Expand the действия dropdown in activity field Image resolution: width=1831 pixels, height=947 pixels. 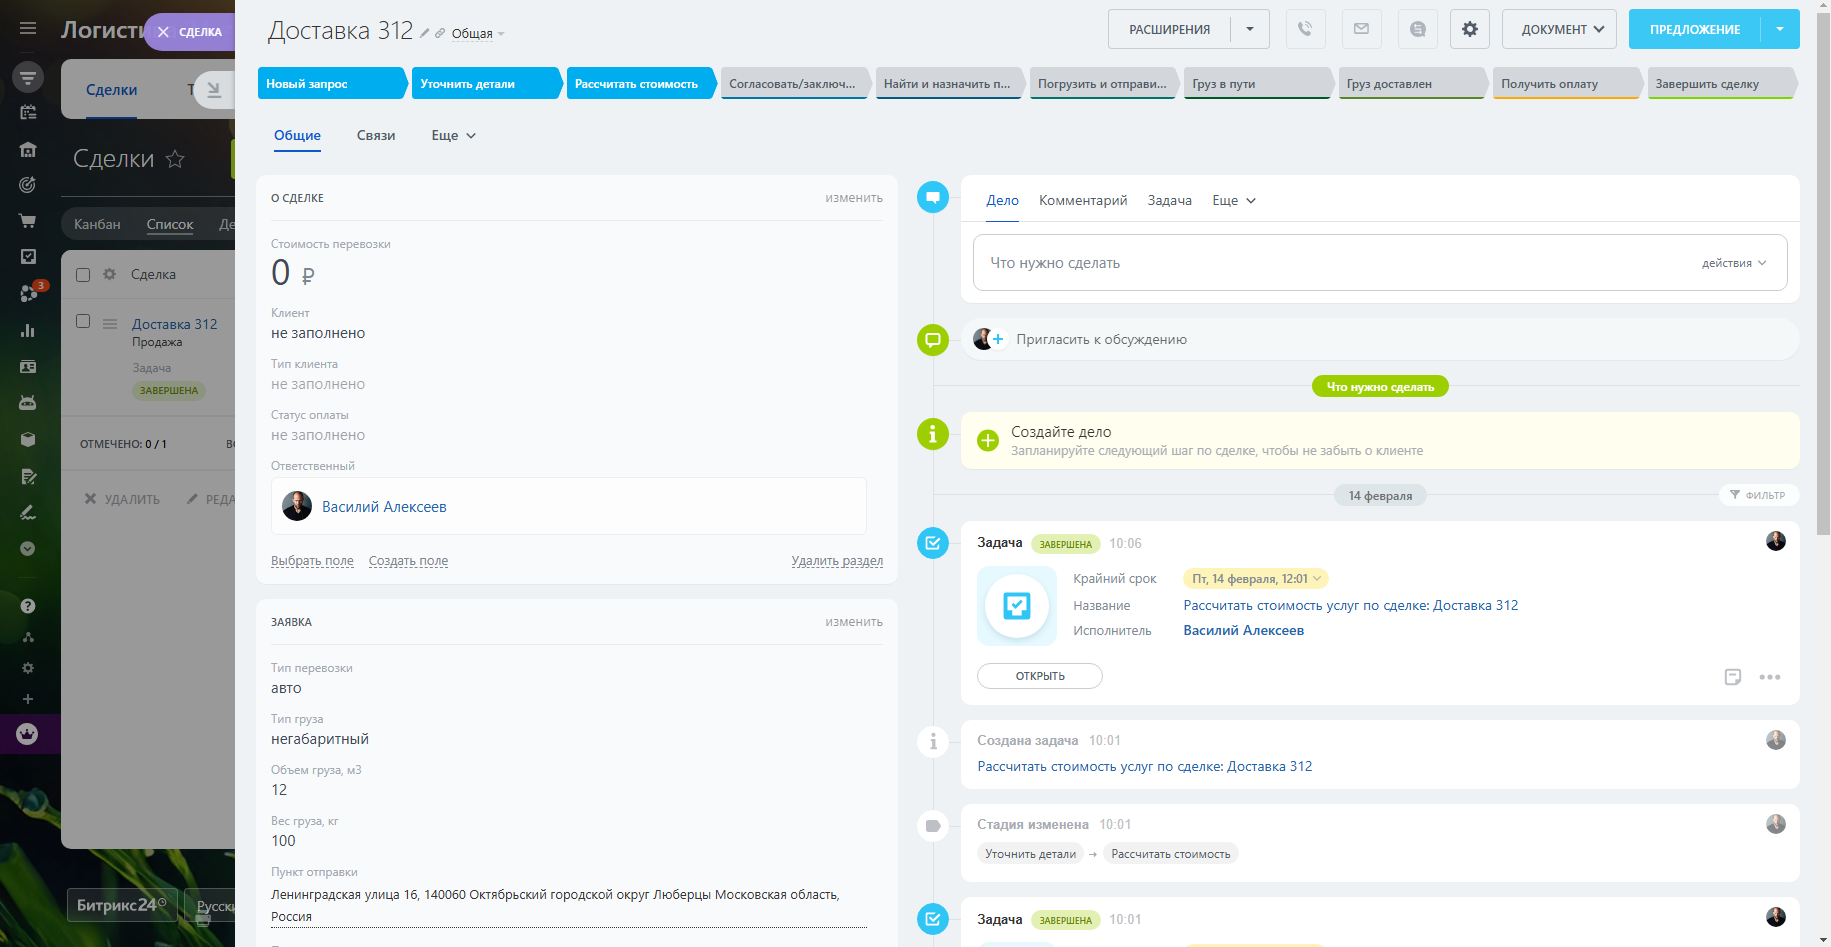(x=1733, y=263)
